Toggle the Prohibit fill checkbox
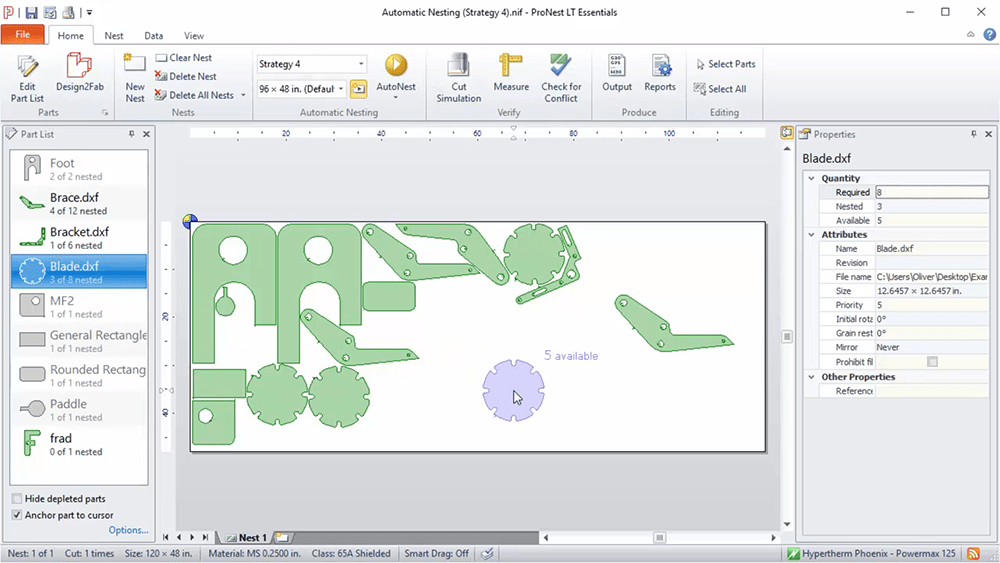 (x=932, y=362)
